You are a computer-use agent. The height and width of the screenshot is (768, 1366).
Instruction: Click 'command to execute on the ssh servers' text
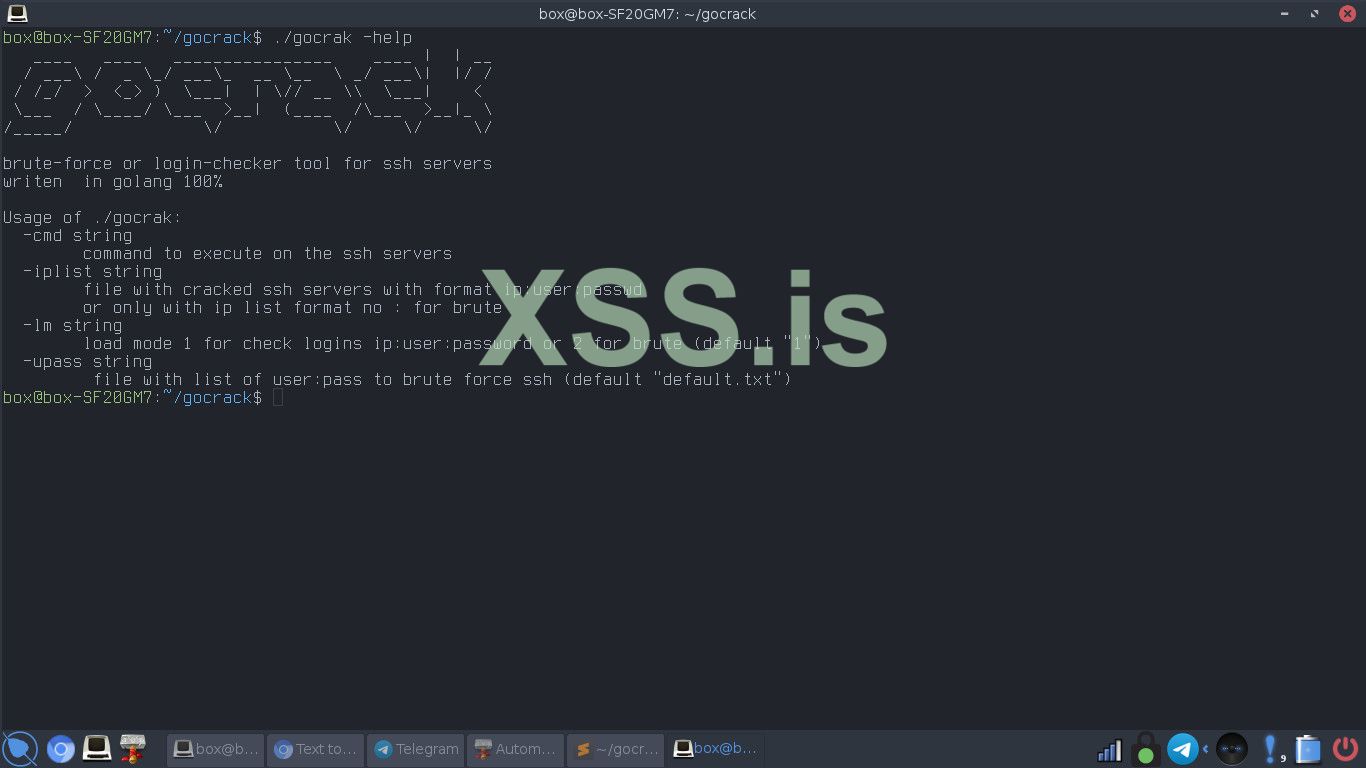click(x=267, y=254)
